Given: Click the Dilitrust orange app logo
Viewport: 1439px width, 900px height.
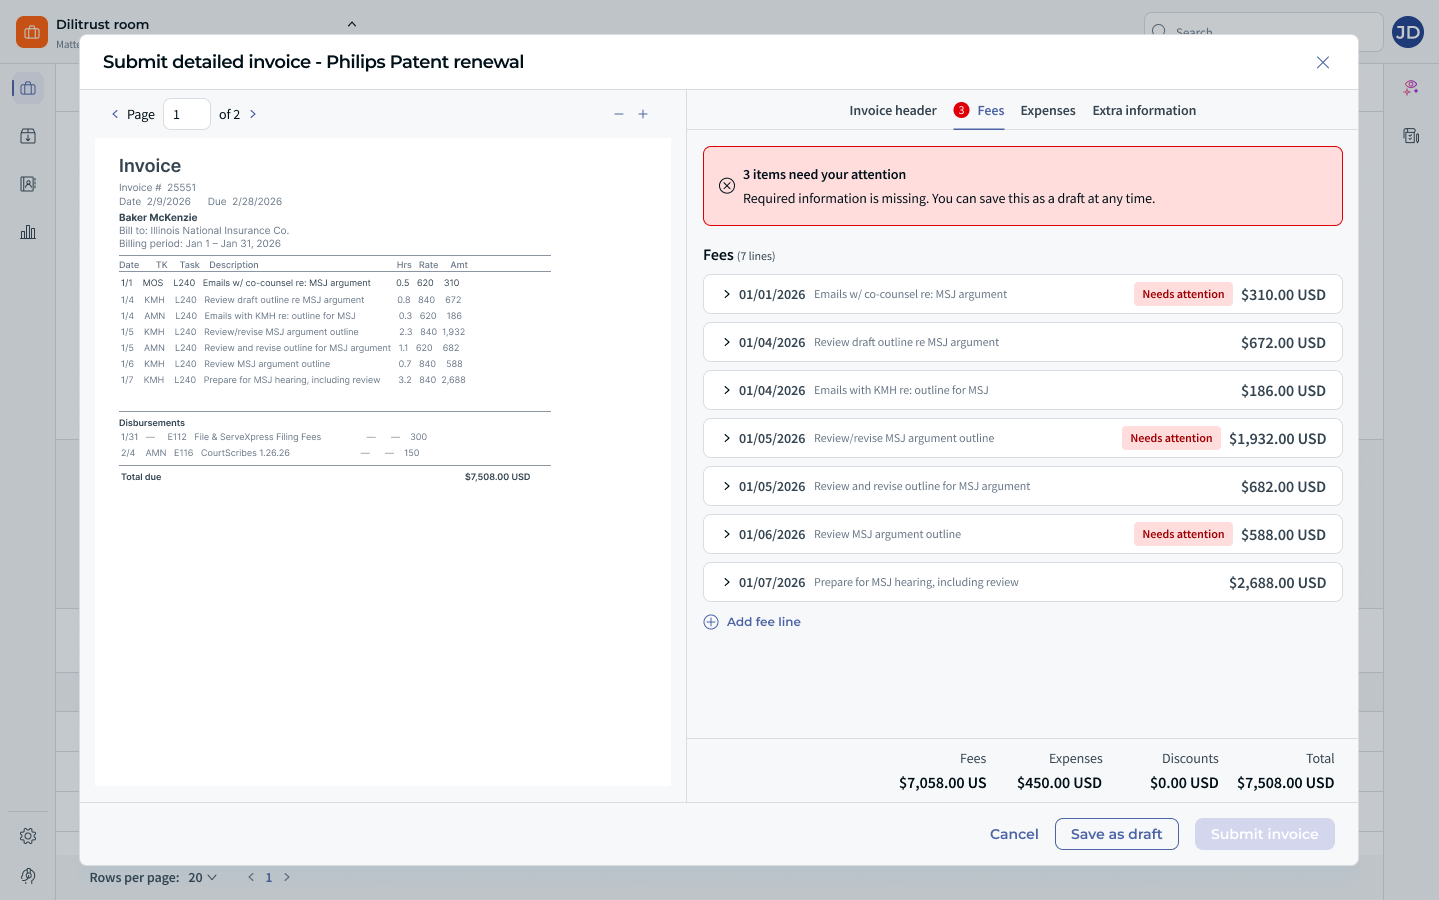Looking at the screenshot, I should [32, 32].
